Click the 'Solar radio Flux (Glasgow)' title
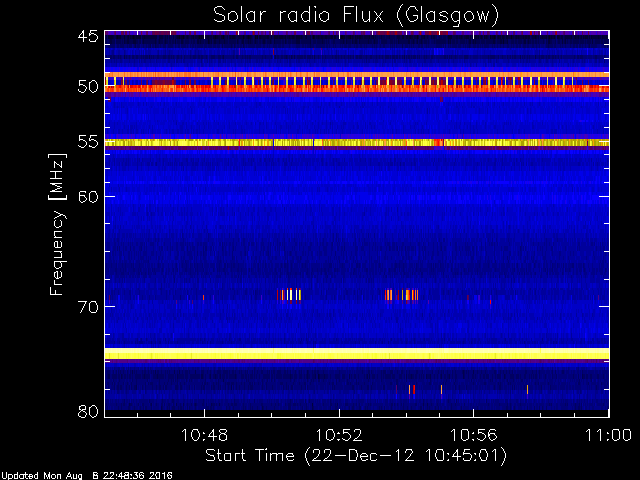This screenshot has width=640, height=480. click(356, 16)
